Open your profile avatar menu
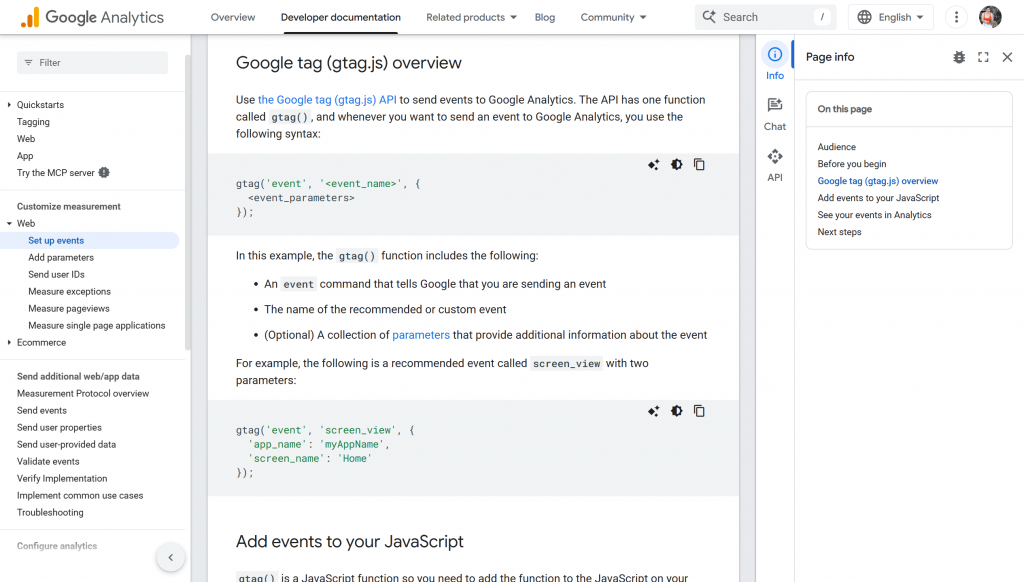Image resolution: width=1024 pixels, height=582 pixels. click(x=989, y=16)
